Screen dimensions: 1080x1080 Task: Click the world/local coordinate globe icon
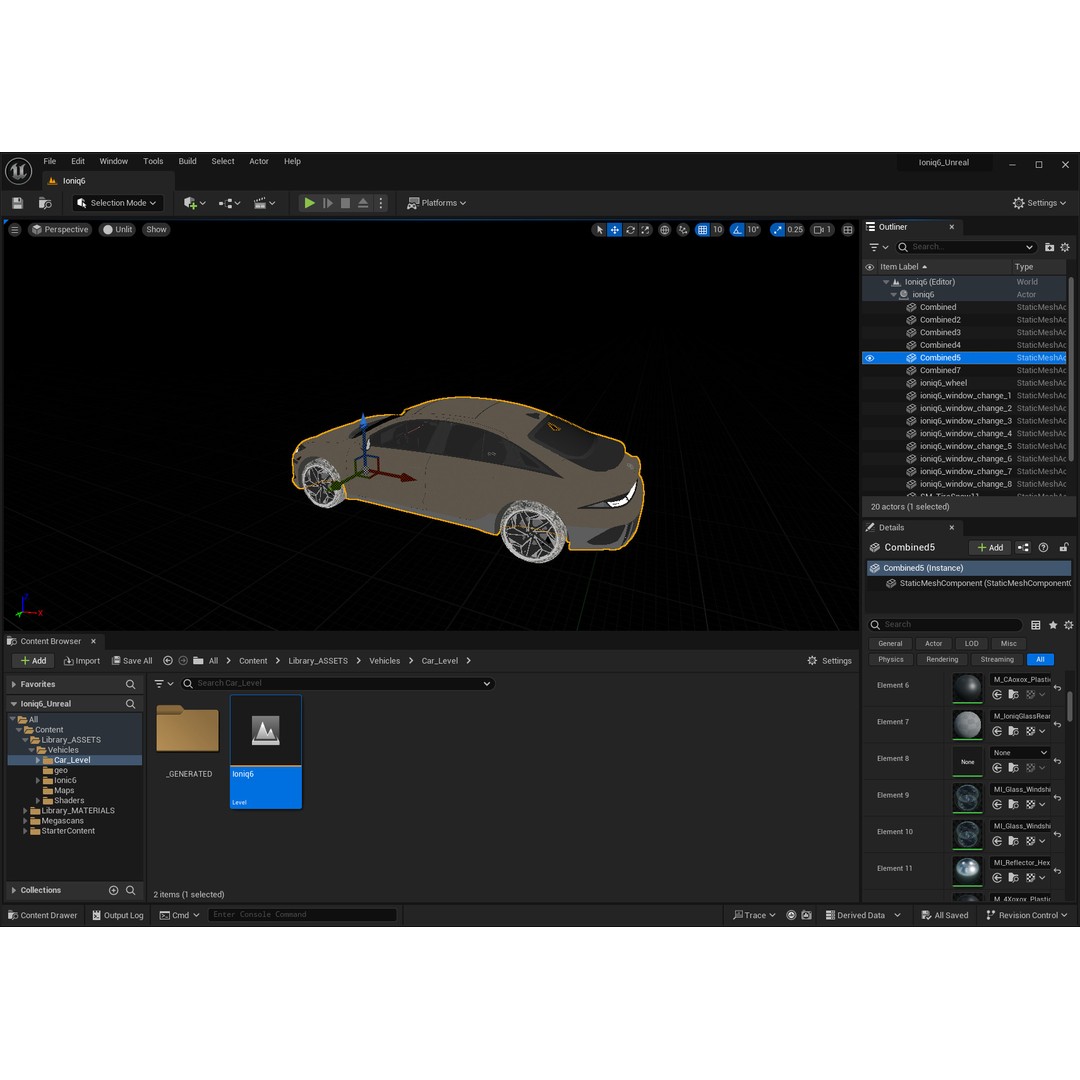[x=665, y=229]
